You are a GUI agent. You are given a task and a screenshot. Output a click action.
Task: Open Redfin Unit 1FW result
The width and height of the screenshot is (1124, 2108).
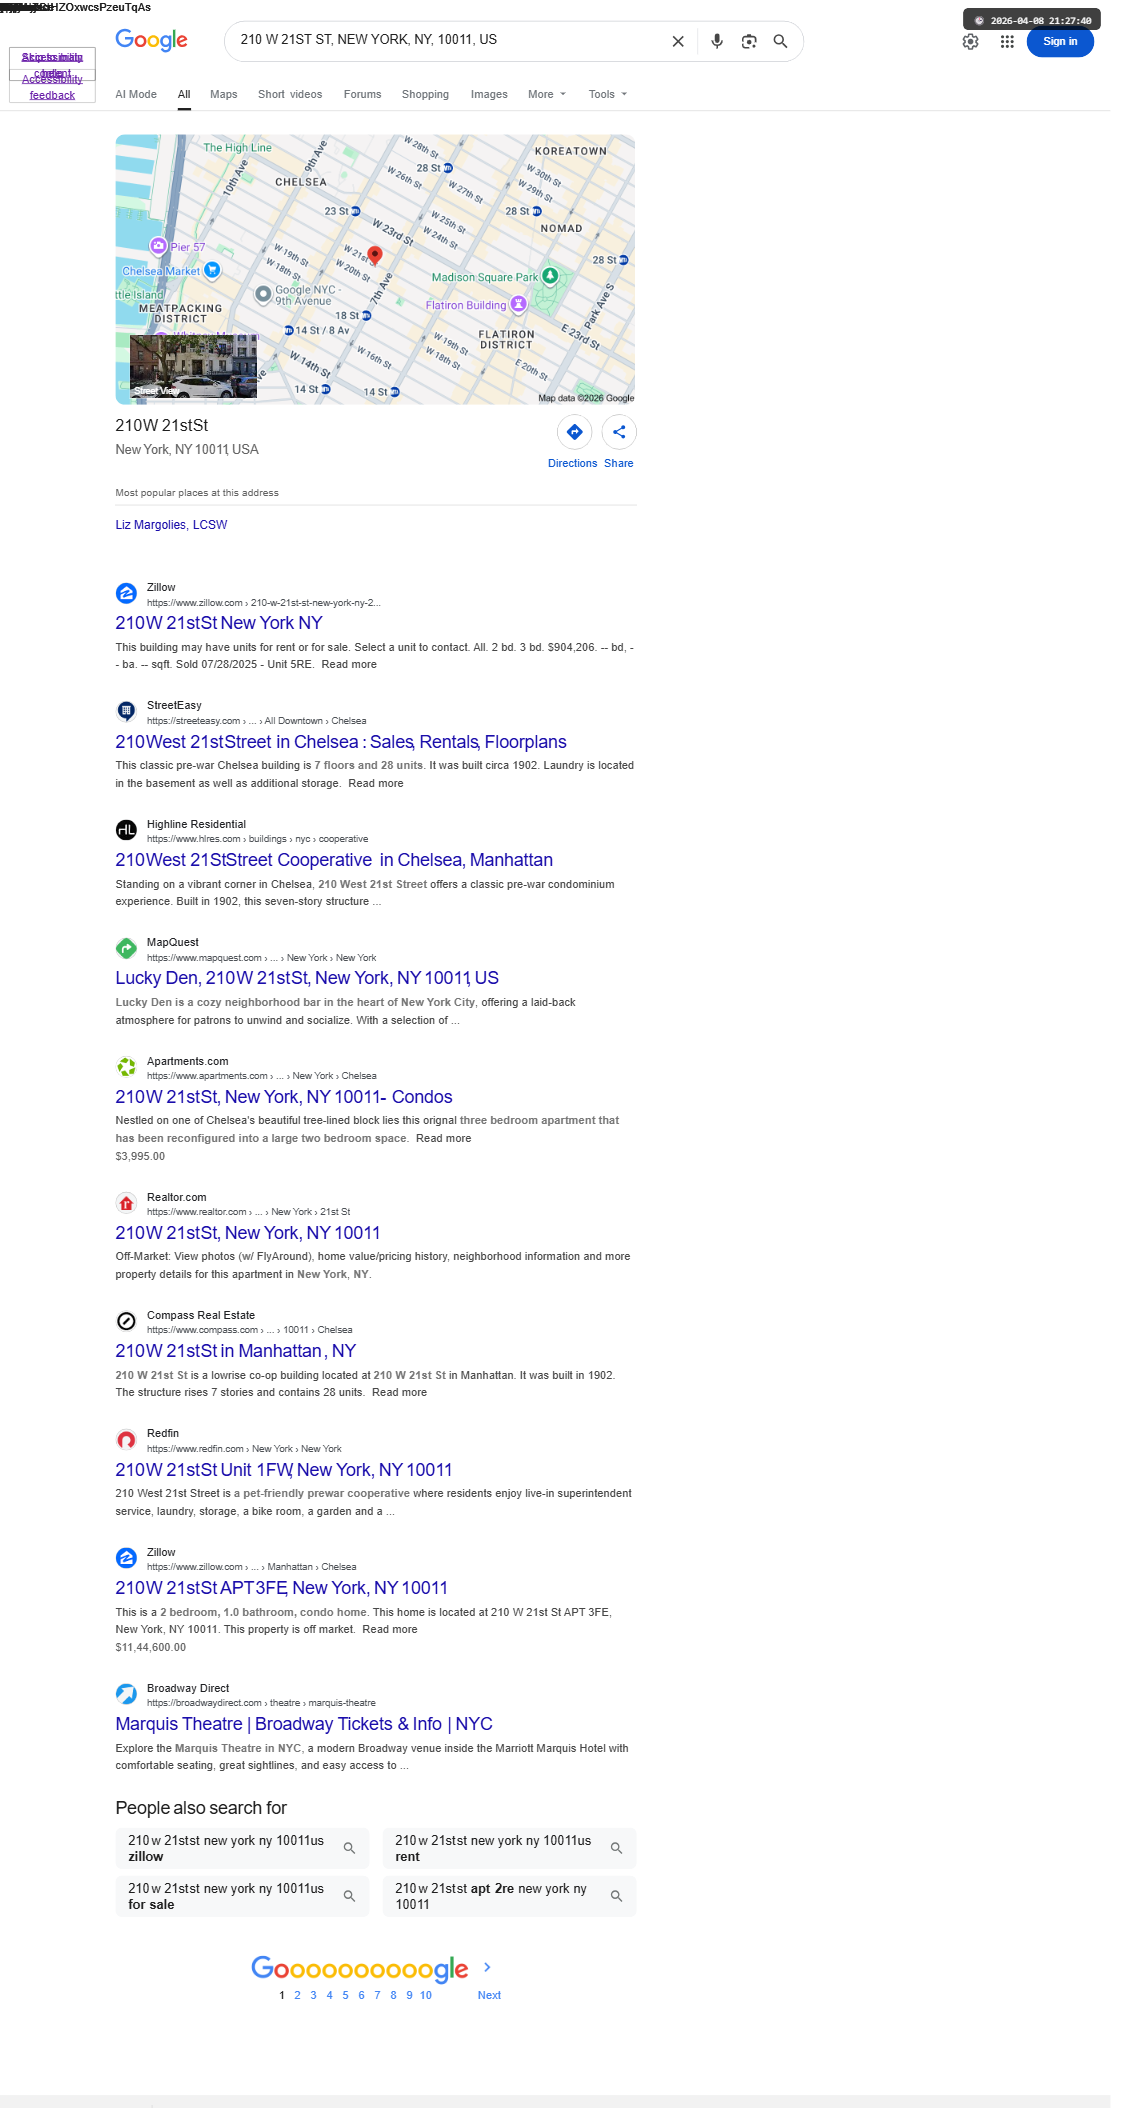284,1470
